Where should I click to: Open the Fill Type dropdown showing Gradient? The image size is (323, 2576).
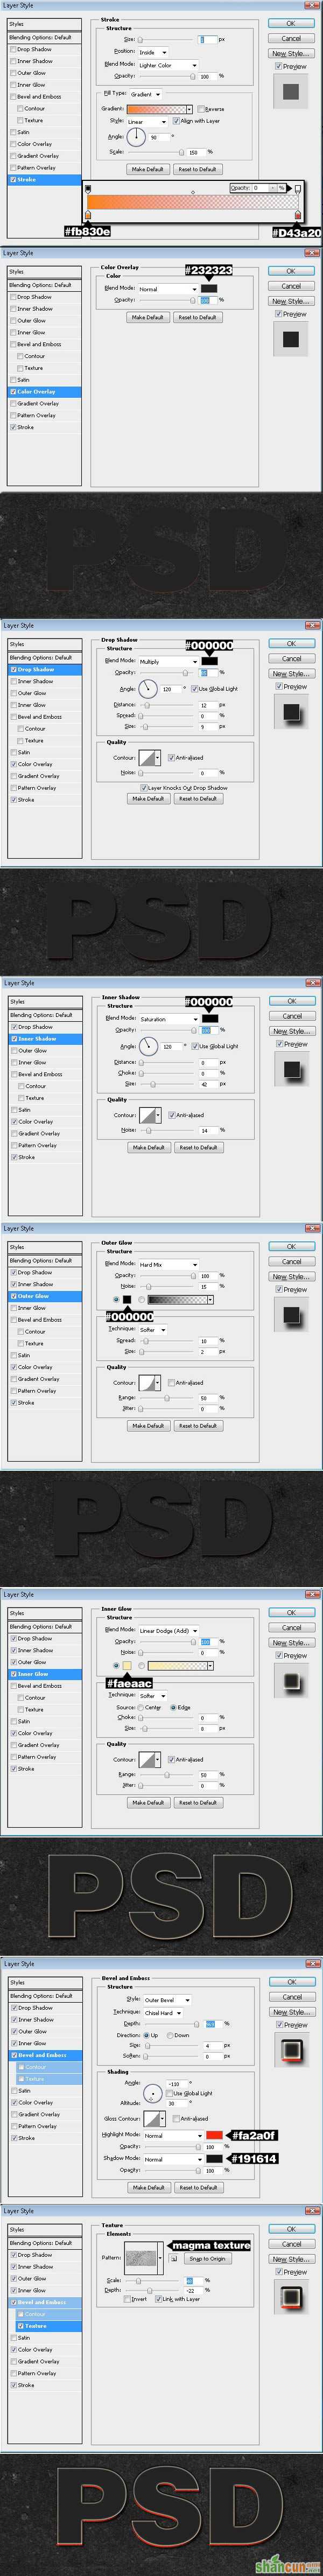click(x=146, y=94)
